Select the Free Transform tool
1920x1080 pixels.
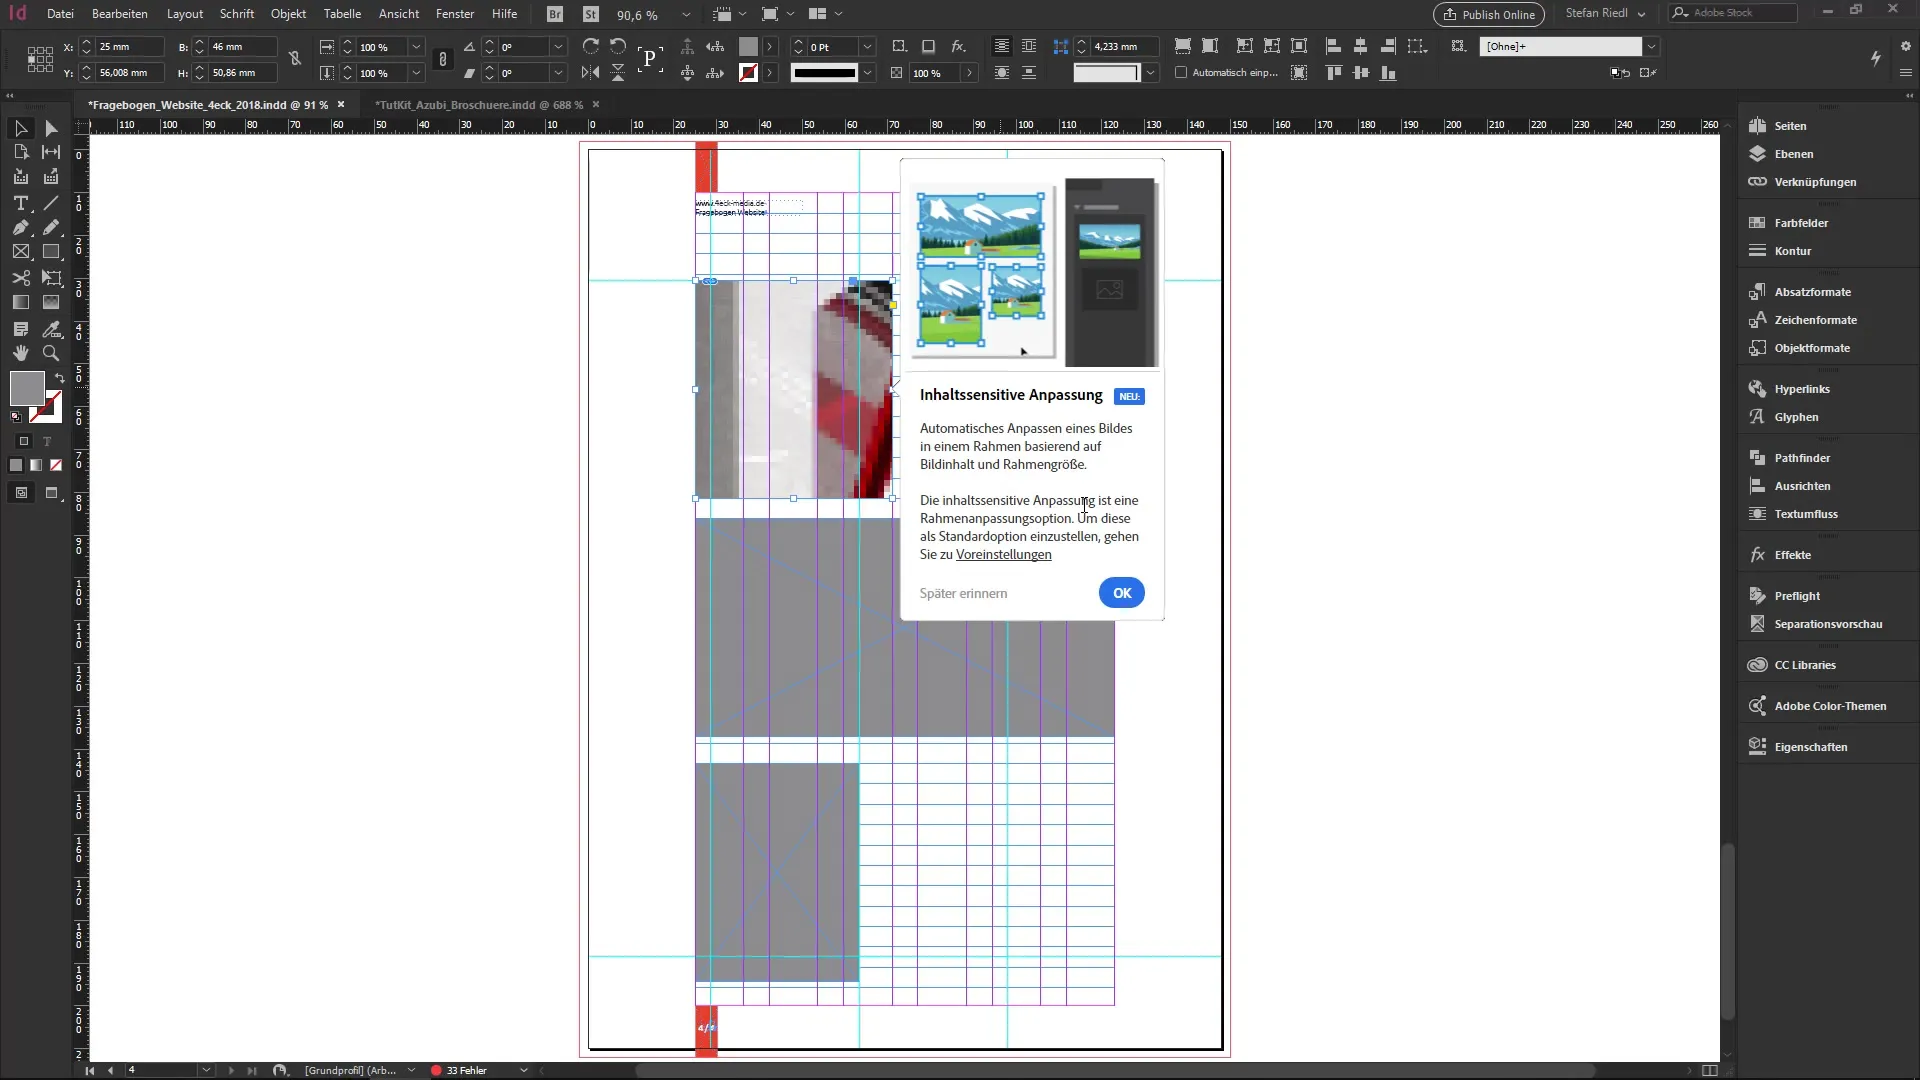click(x=51, y=278)
